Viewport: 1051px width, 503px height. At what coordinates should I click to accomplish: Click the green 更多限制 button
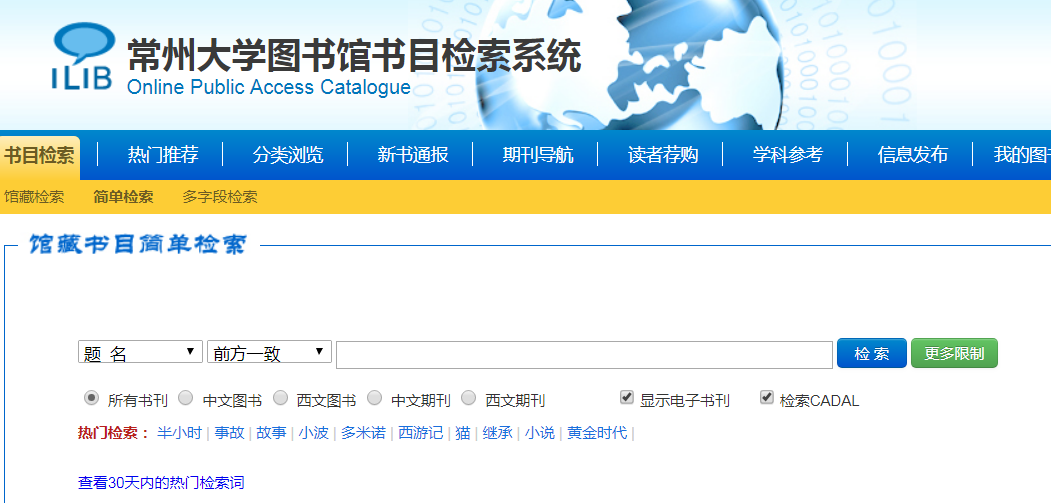954,353
